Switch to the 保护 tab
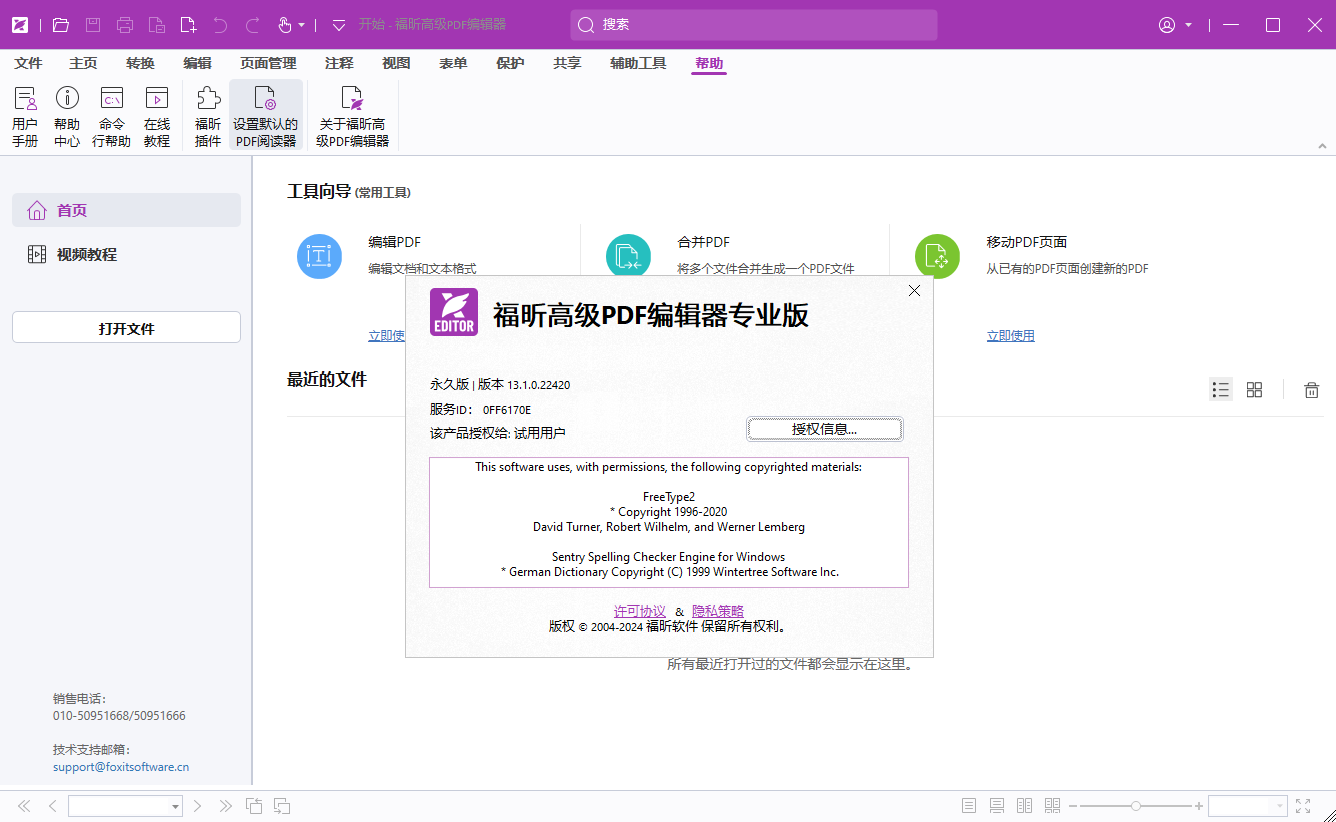 510,63
